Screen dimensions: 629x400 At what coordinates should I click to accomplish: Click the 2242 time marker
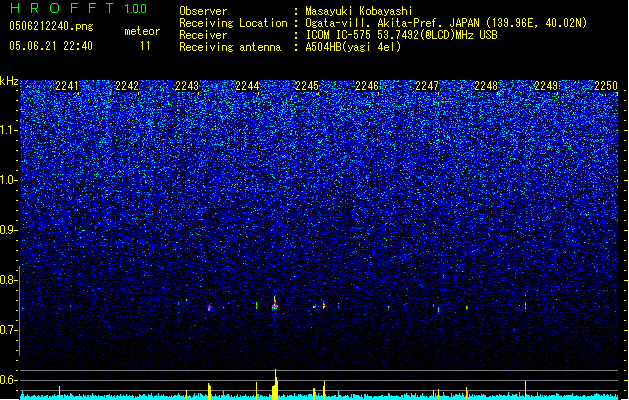(x=127, y=86)
